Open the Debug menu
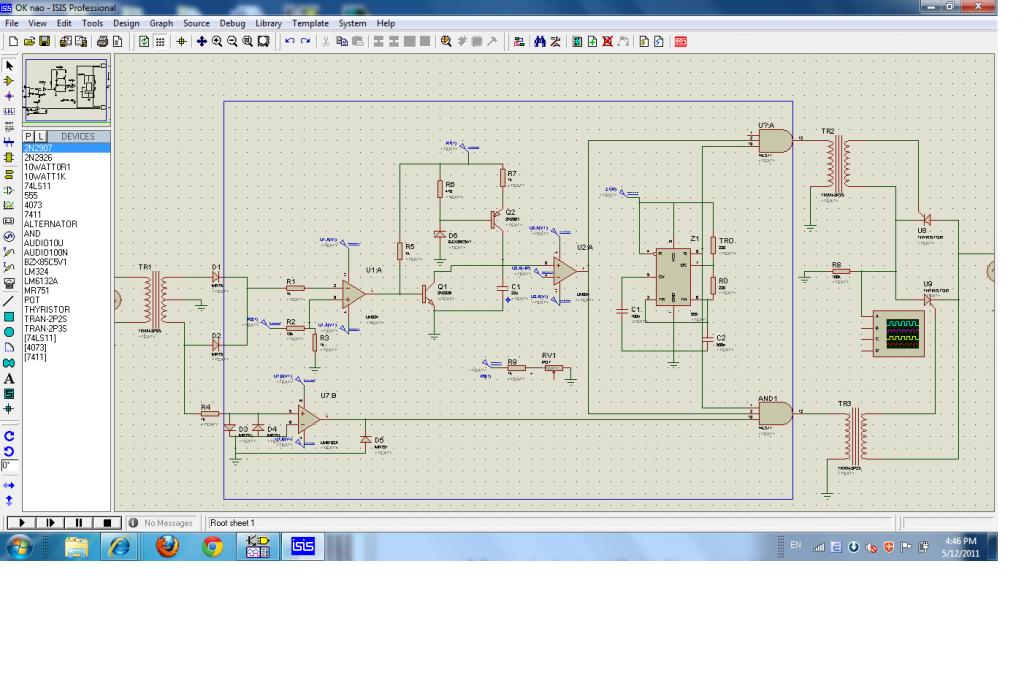This screenshot has width=1024, height=683. click(x=231, y=23)
